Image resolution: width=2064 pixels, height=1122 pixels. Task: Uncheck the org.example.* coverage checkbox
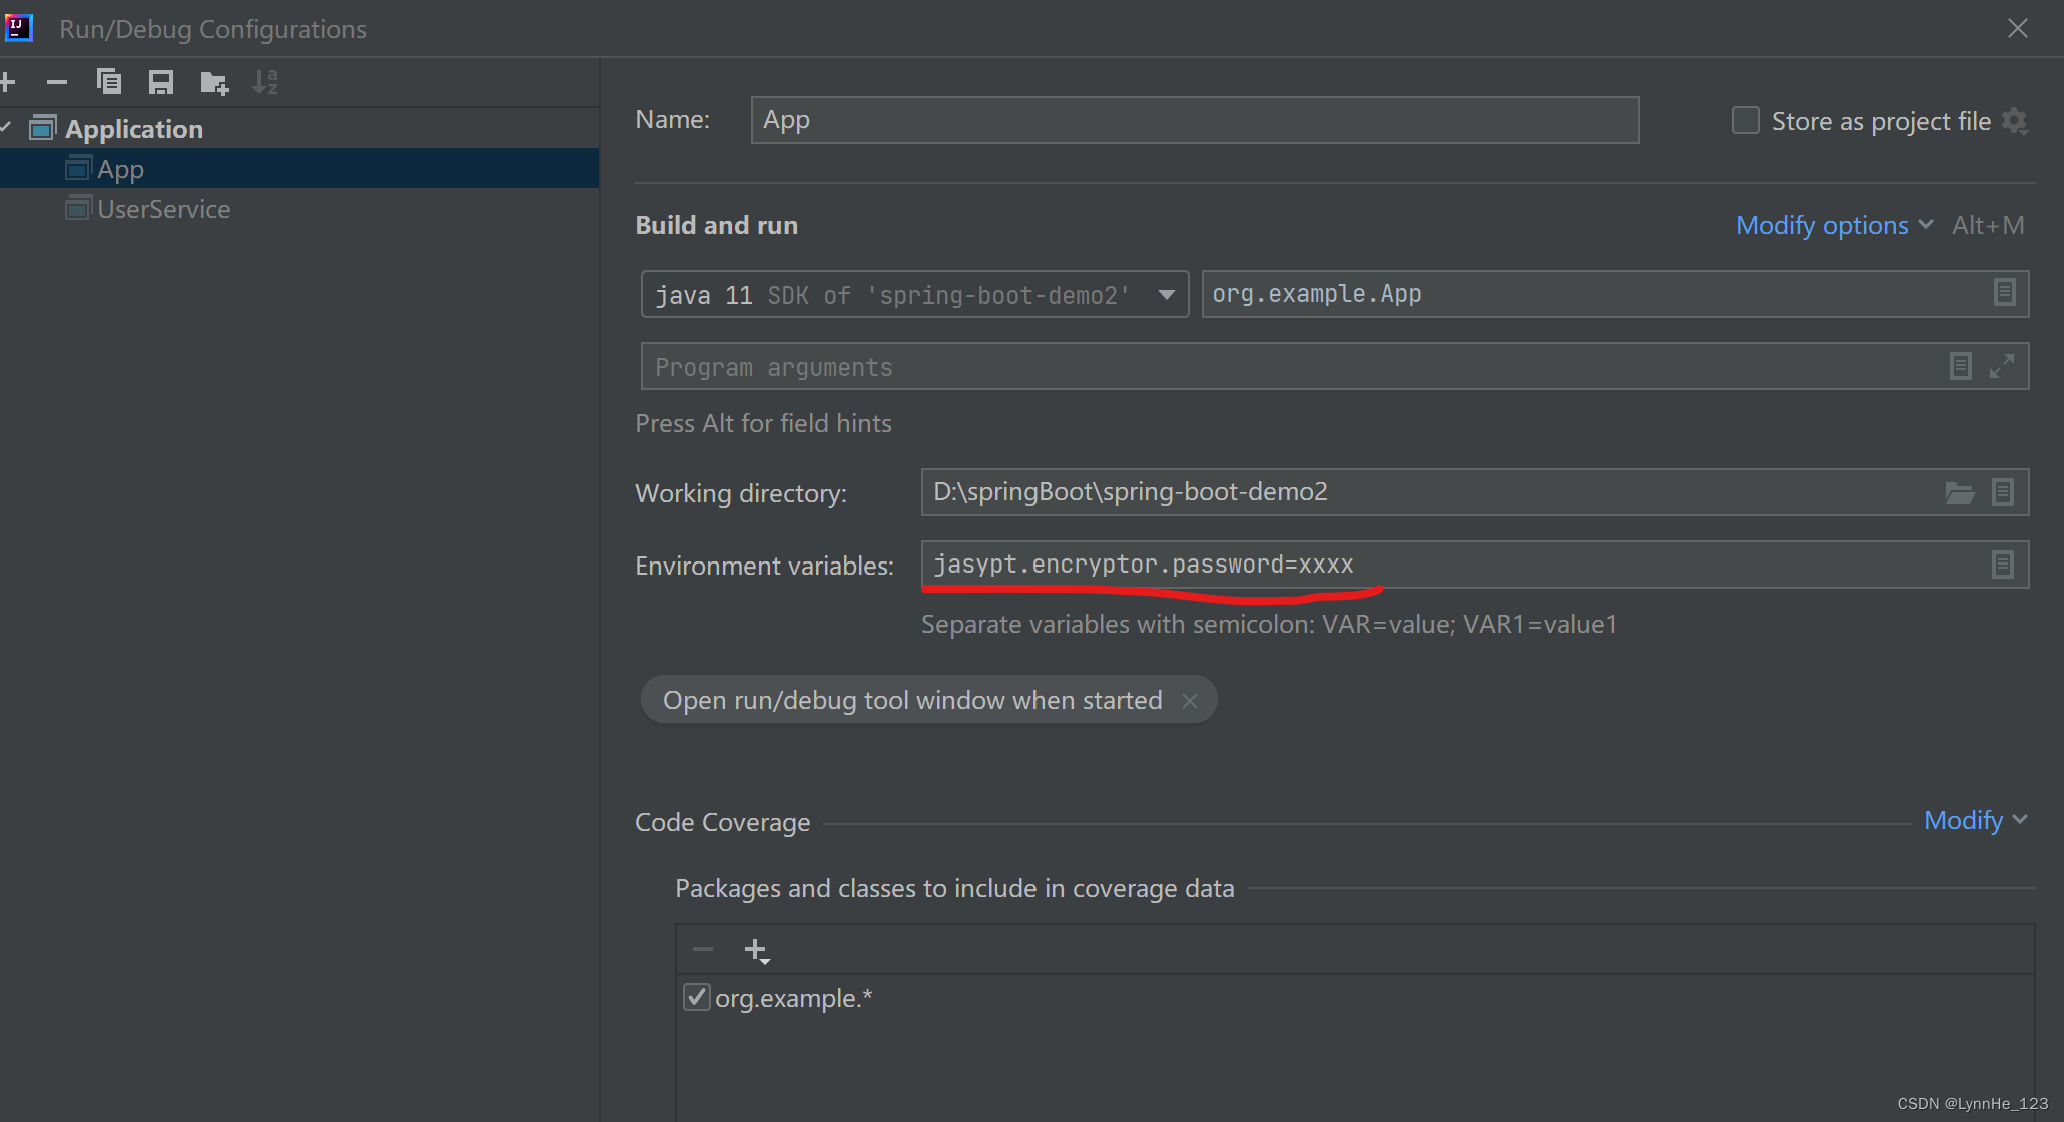[x=696, y=997]
